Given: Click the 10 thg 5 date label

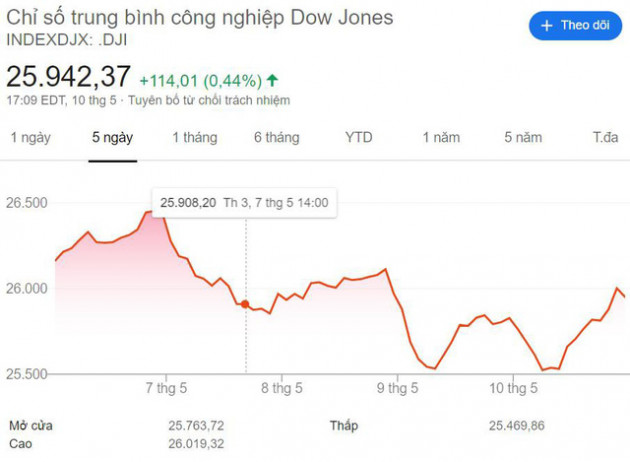Looking at the screenshot, I should 511,387.
